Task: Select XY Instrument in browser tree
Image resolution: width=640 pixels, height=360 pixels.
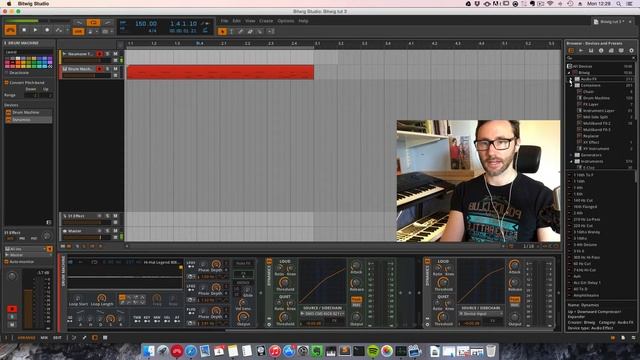Action: pyautogui.click(x=596, y=149)
